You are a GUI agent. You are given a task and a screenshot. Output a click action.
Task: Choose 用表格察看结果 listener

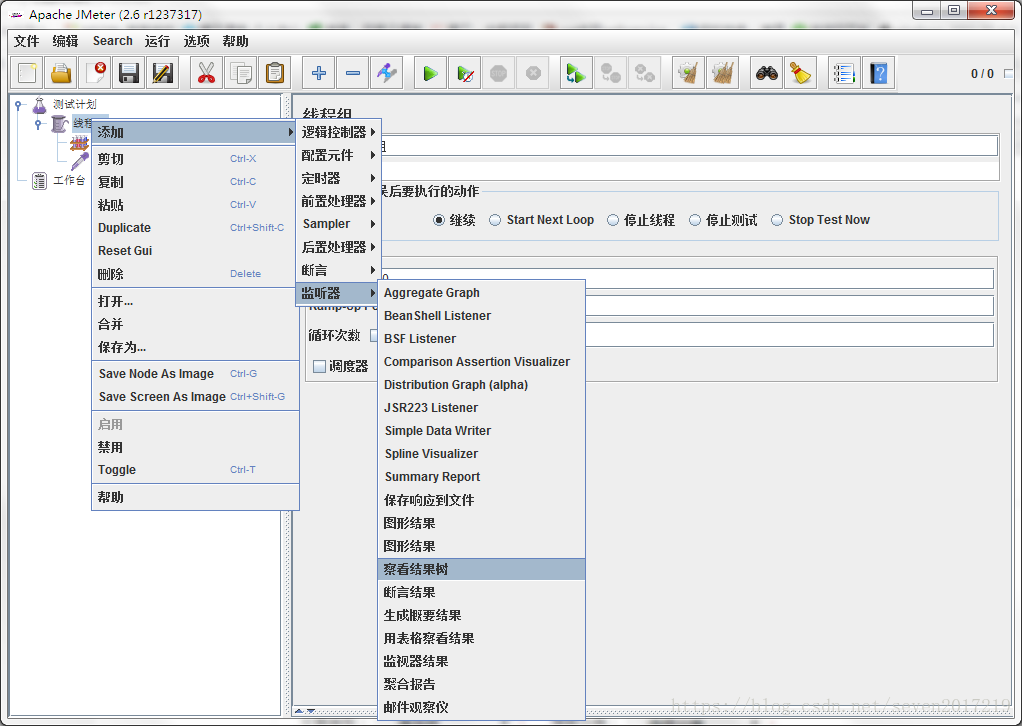(481, 638)
